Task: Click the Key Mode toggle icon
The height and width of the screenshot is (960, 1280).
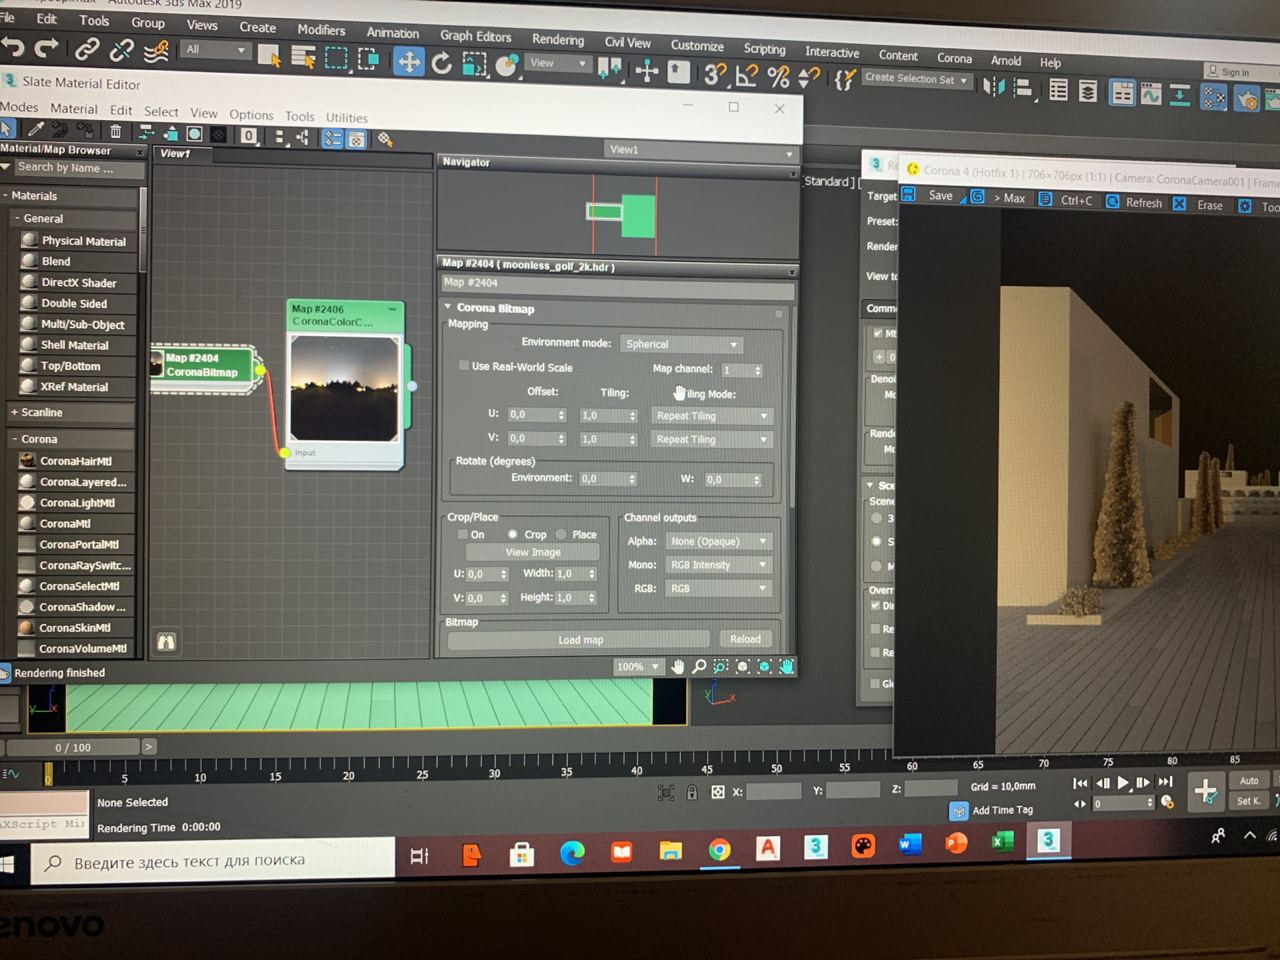Action: click(x=1079, y=804)
